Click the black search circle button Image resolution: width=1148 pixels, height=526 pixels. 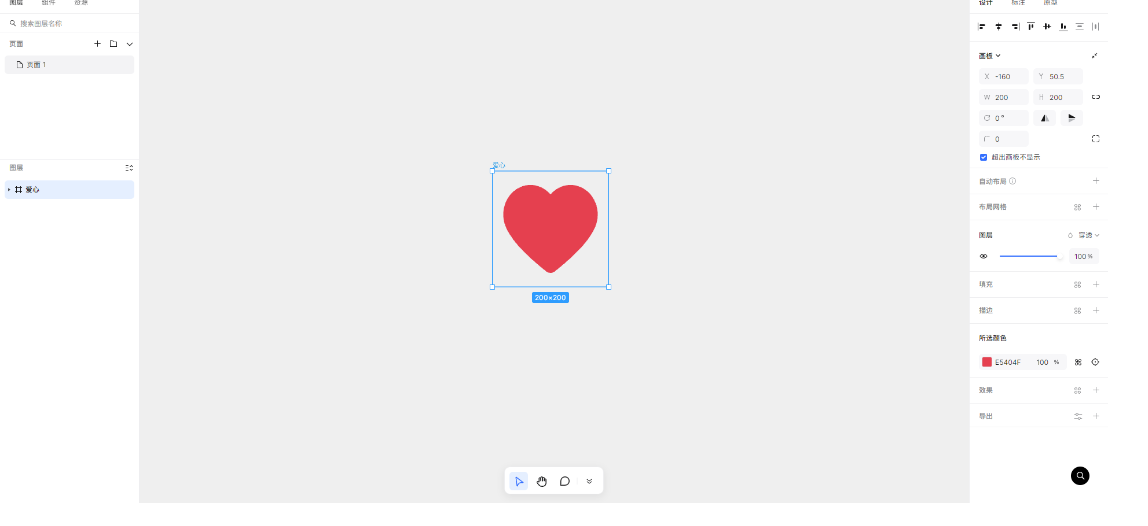(1080, 475)
